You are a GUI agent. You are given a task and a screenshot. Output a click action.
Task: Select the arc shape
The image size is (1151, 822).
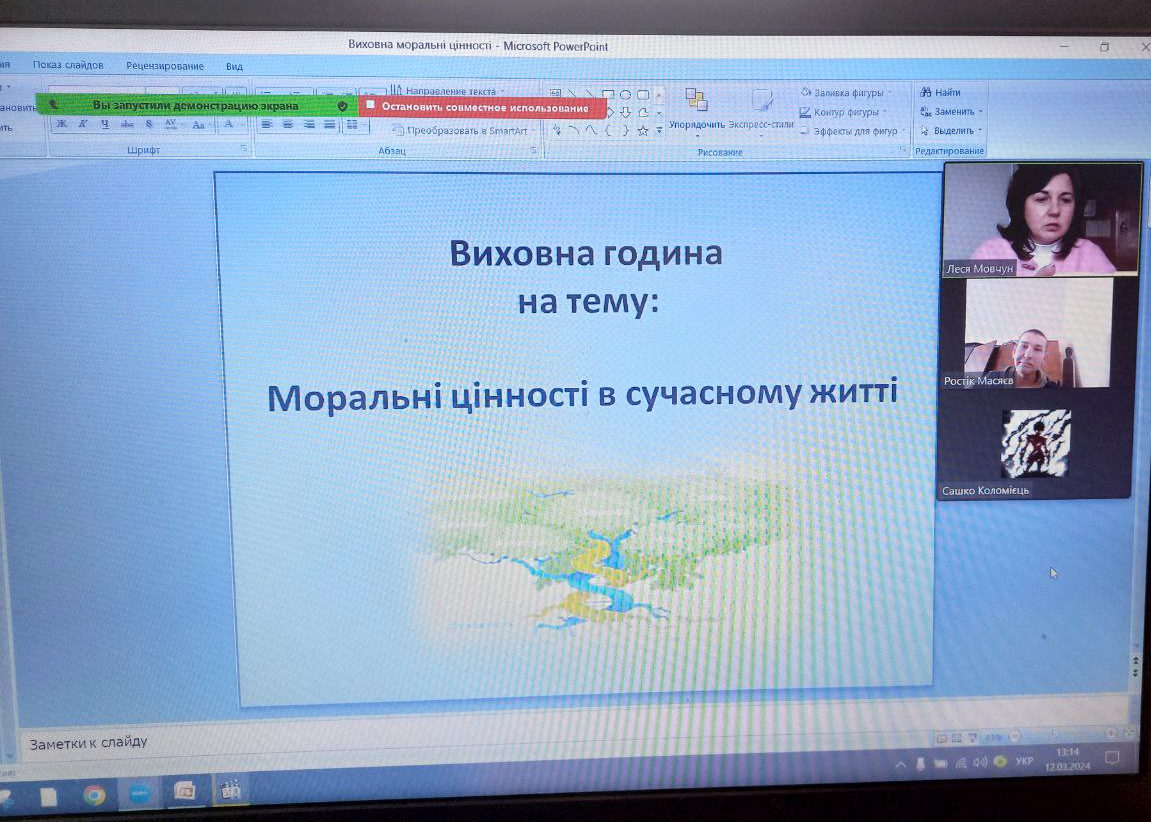pyautogui.click(x=574, y=131)
